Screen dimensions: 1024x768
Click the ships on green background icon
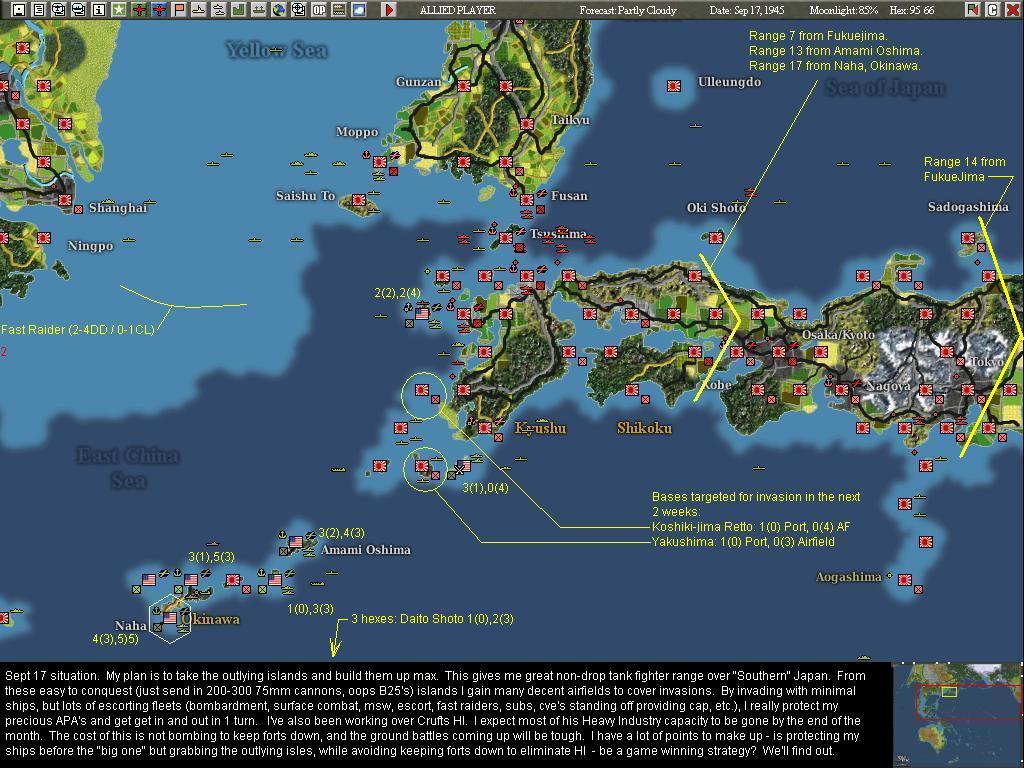click(x=259, y=9)
